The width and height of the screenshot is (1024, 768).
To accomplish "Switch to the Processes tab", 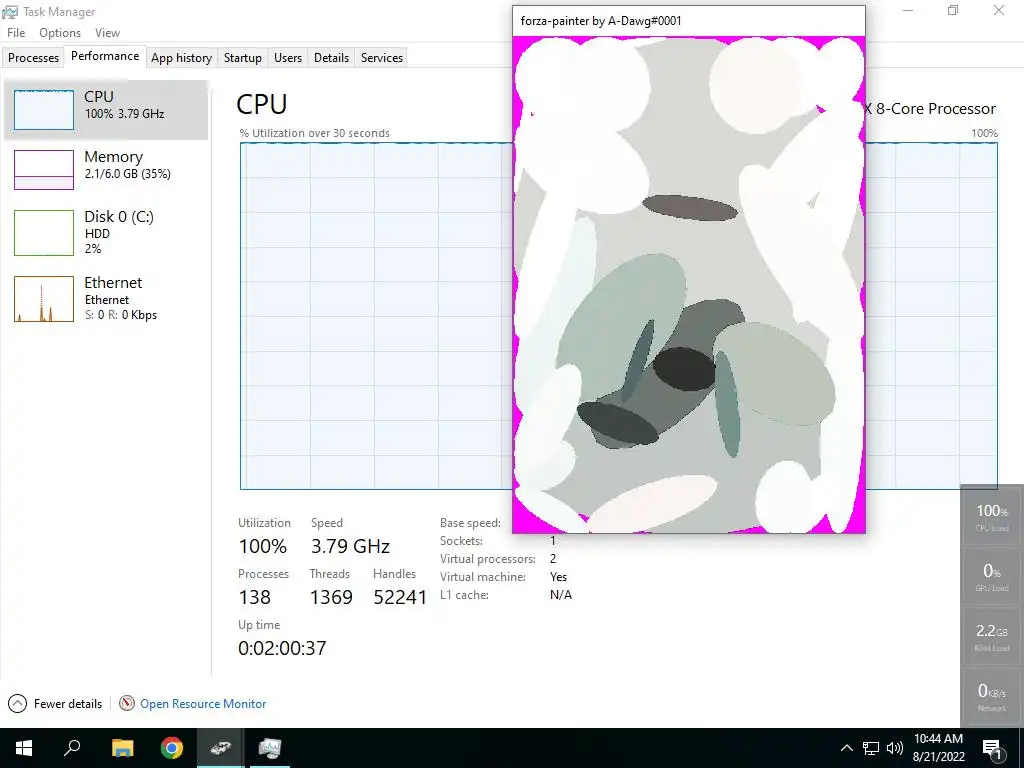I will (33, 57).
